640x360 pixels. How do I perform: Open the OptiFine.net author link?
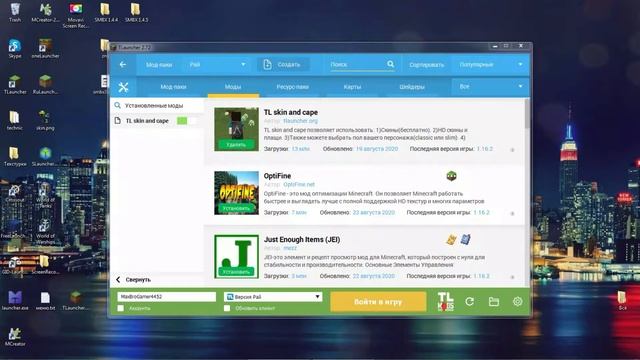(x=299, y=184)
